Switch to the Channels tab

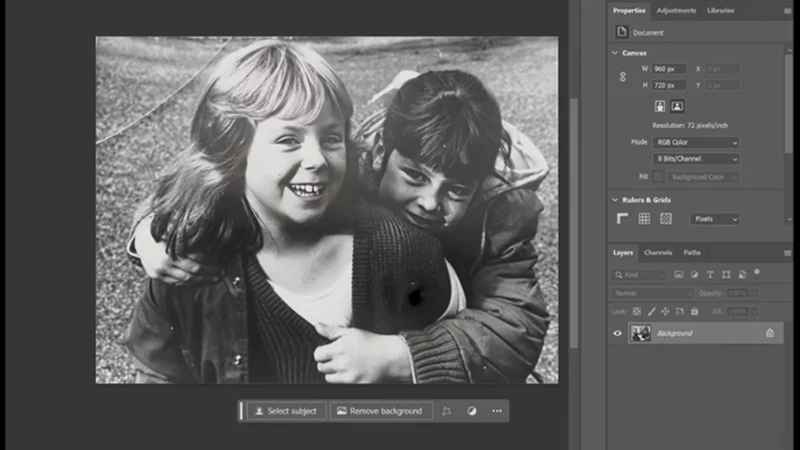tap(658, 253)
